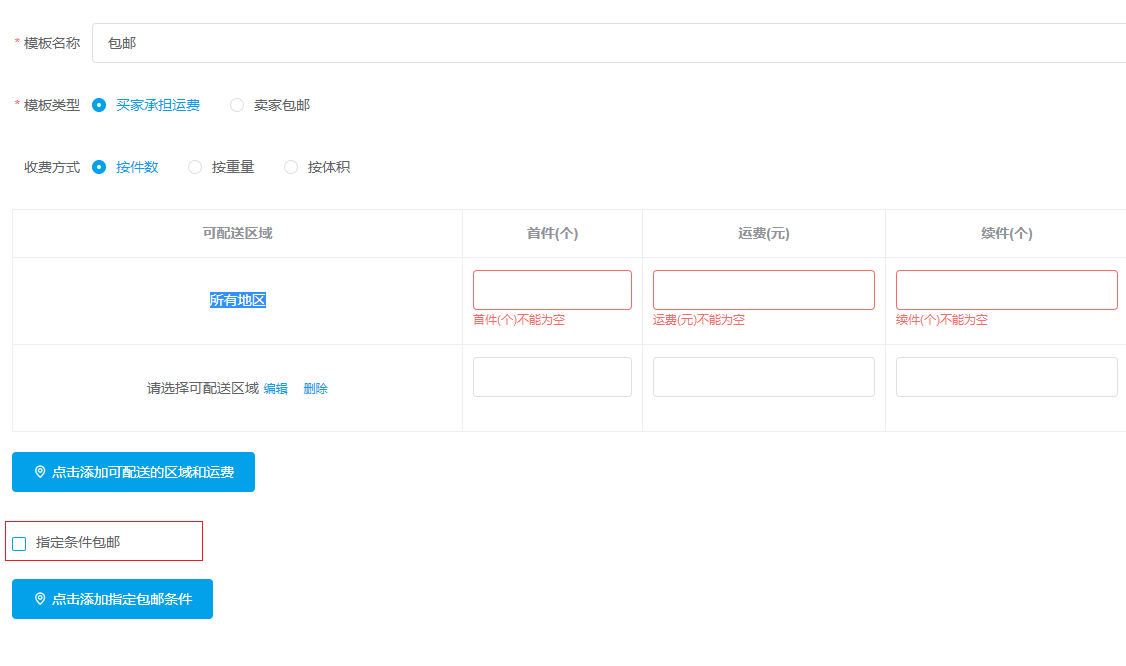Choose 按件数 as the charging method
This screenshot has width=1126, height=666.
tap(99, 167)
